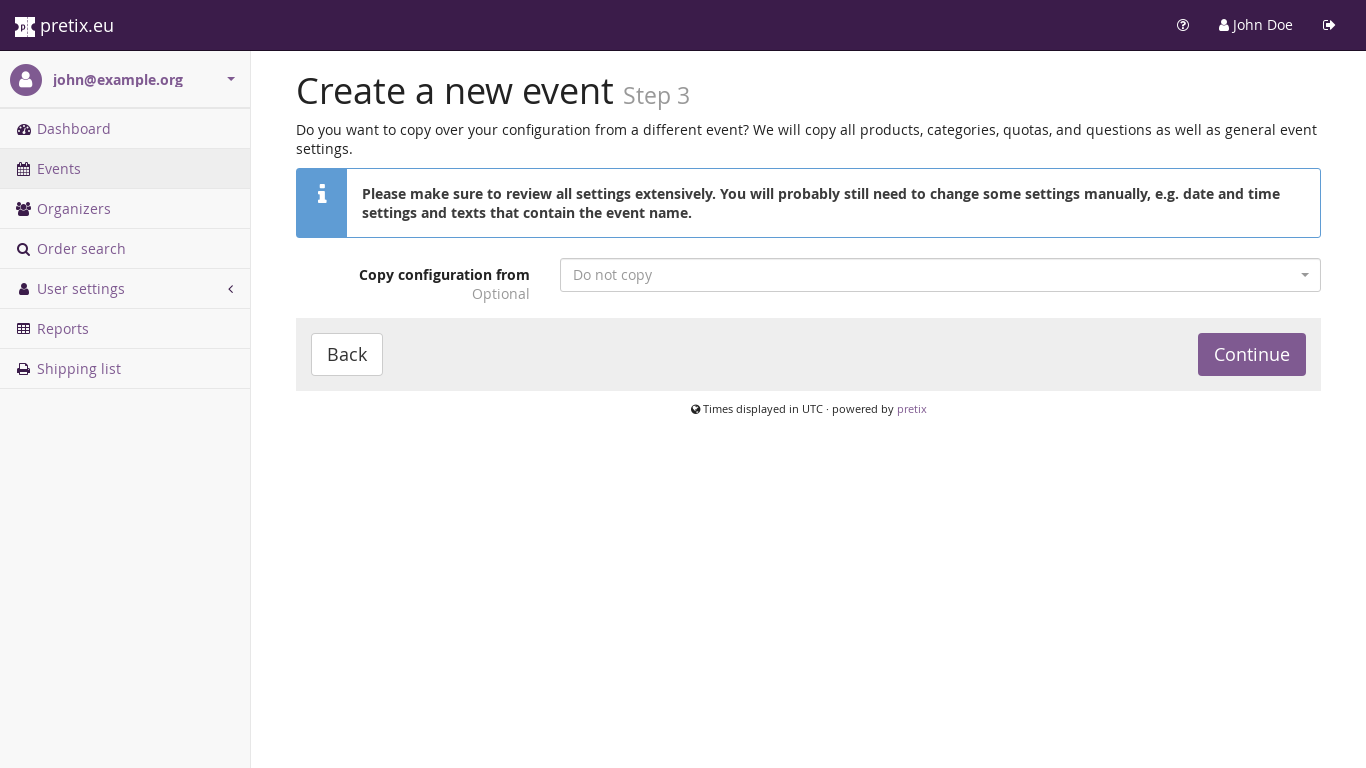The height and width of the screenshot is (768, 1366).
Task: Click the Shipping list printer icon
Action: point(24,369)
